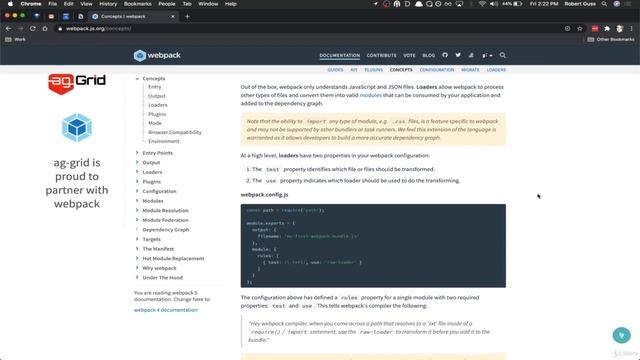640x360 pixels.
Task: Expand the Plugins sidebar section arrow
Action: (x=137, y=182)
